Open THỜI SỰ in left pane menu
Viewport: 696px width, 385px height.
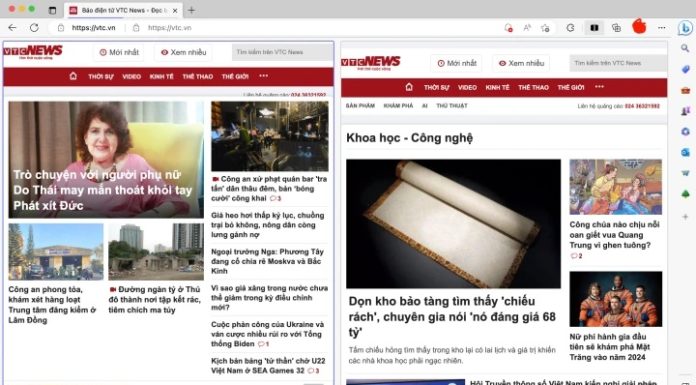click(x=101, y=76)
